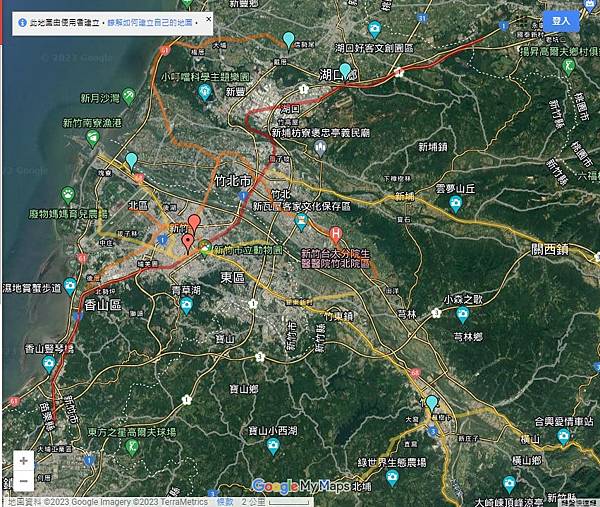The image size is (600, 507).
Task: Zoom out with the minus button
Action: [23, 481]
